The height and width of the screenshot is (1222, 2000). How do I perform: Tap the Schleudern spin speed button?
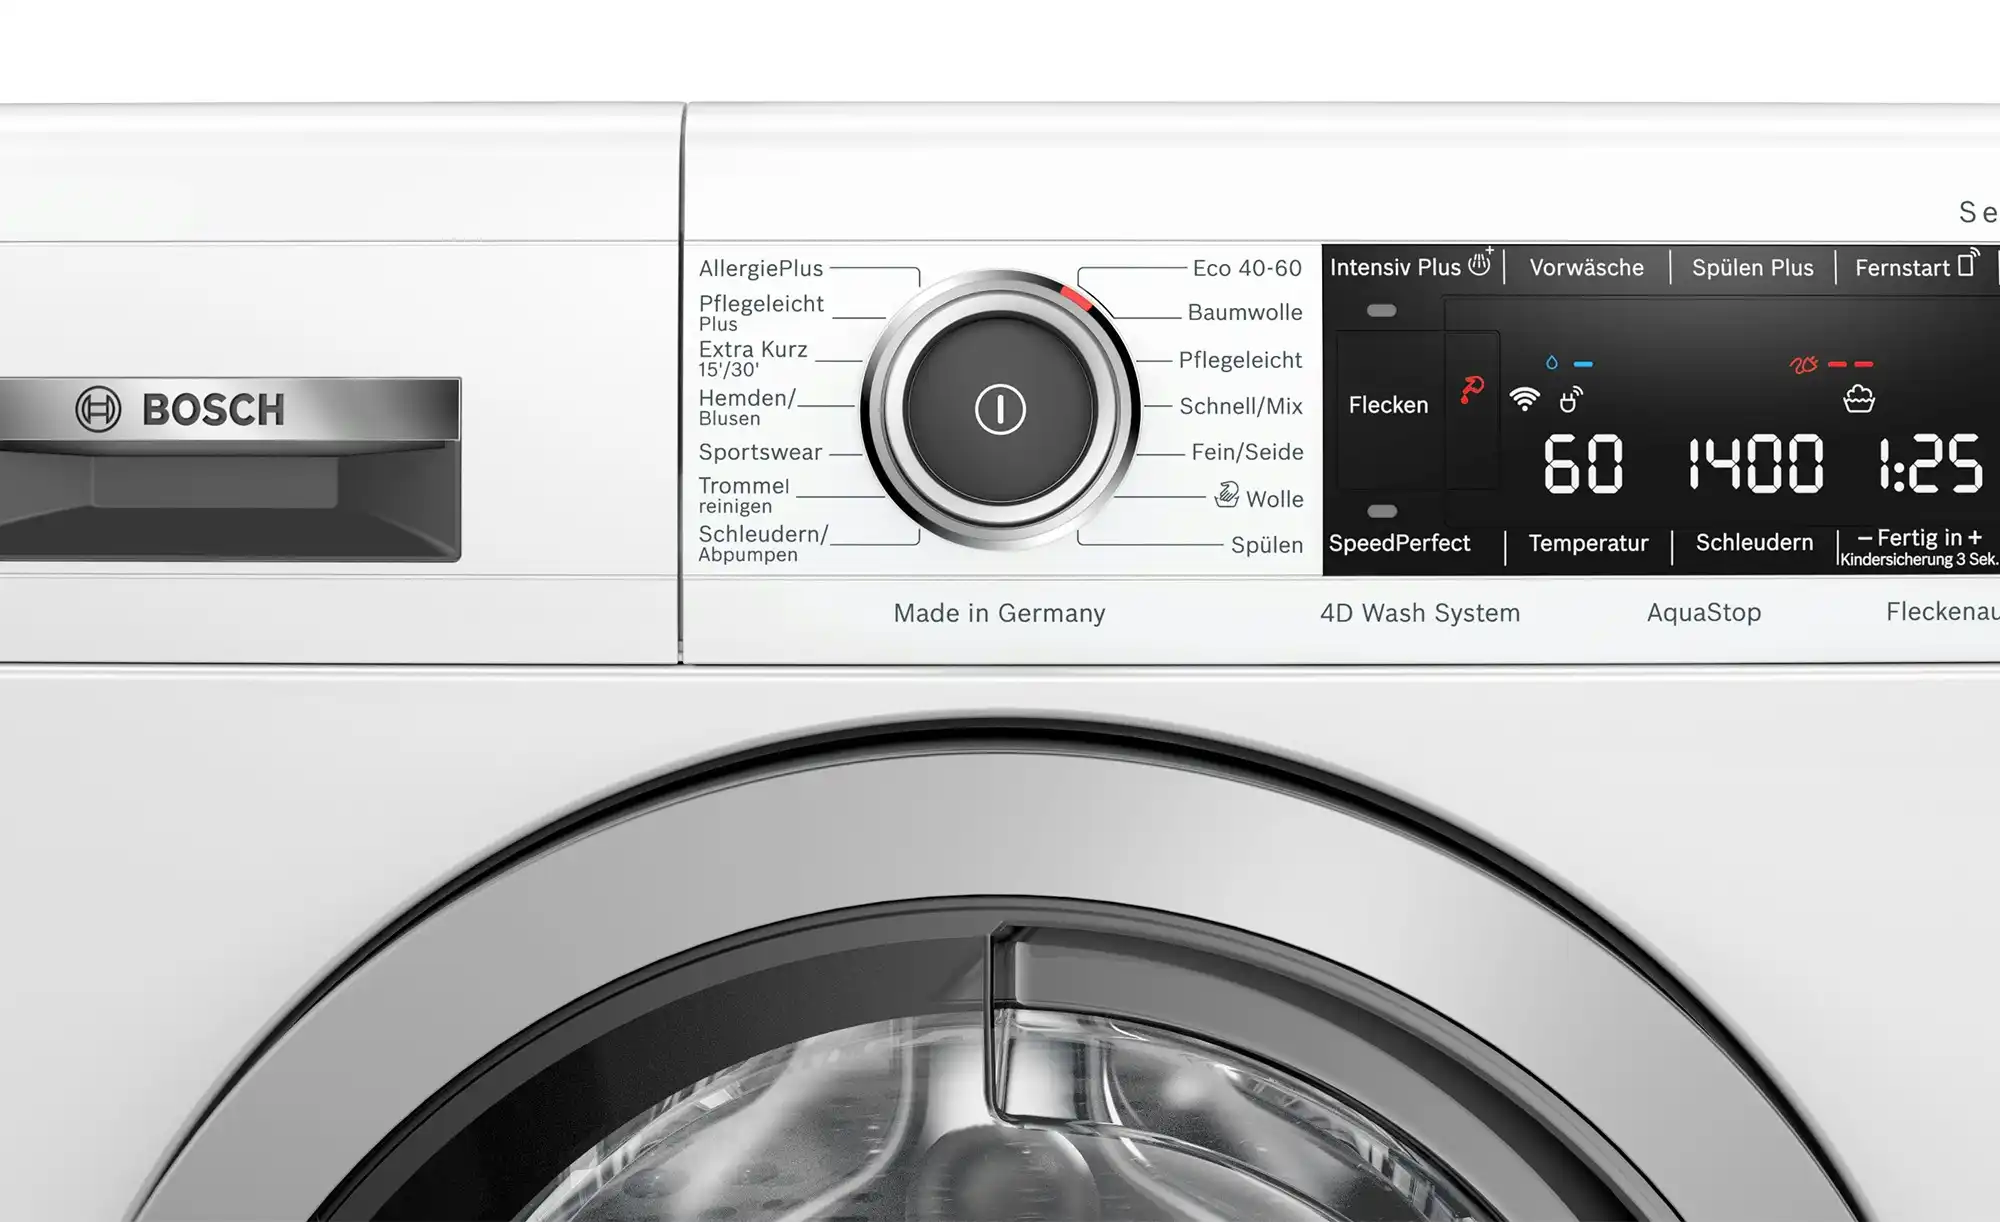pos(1754,543)
